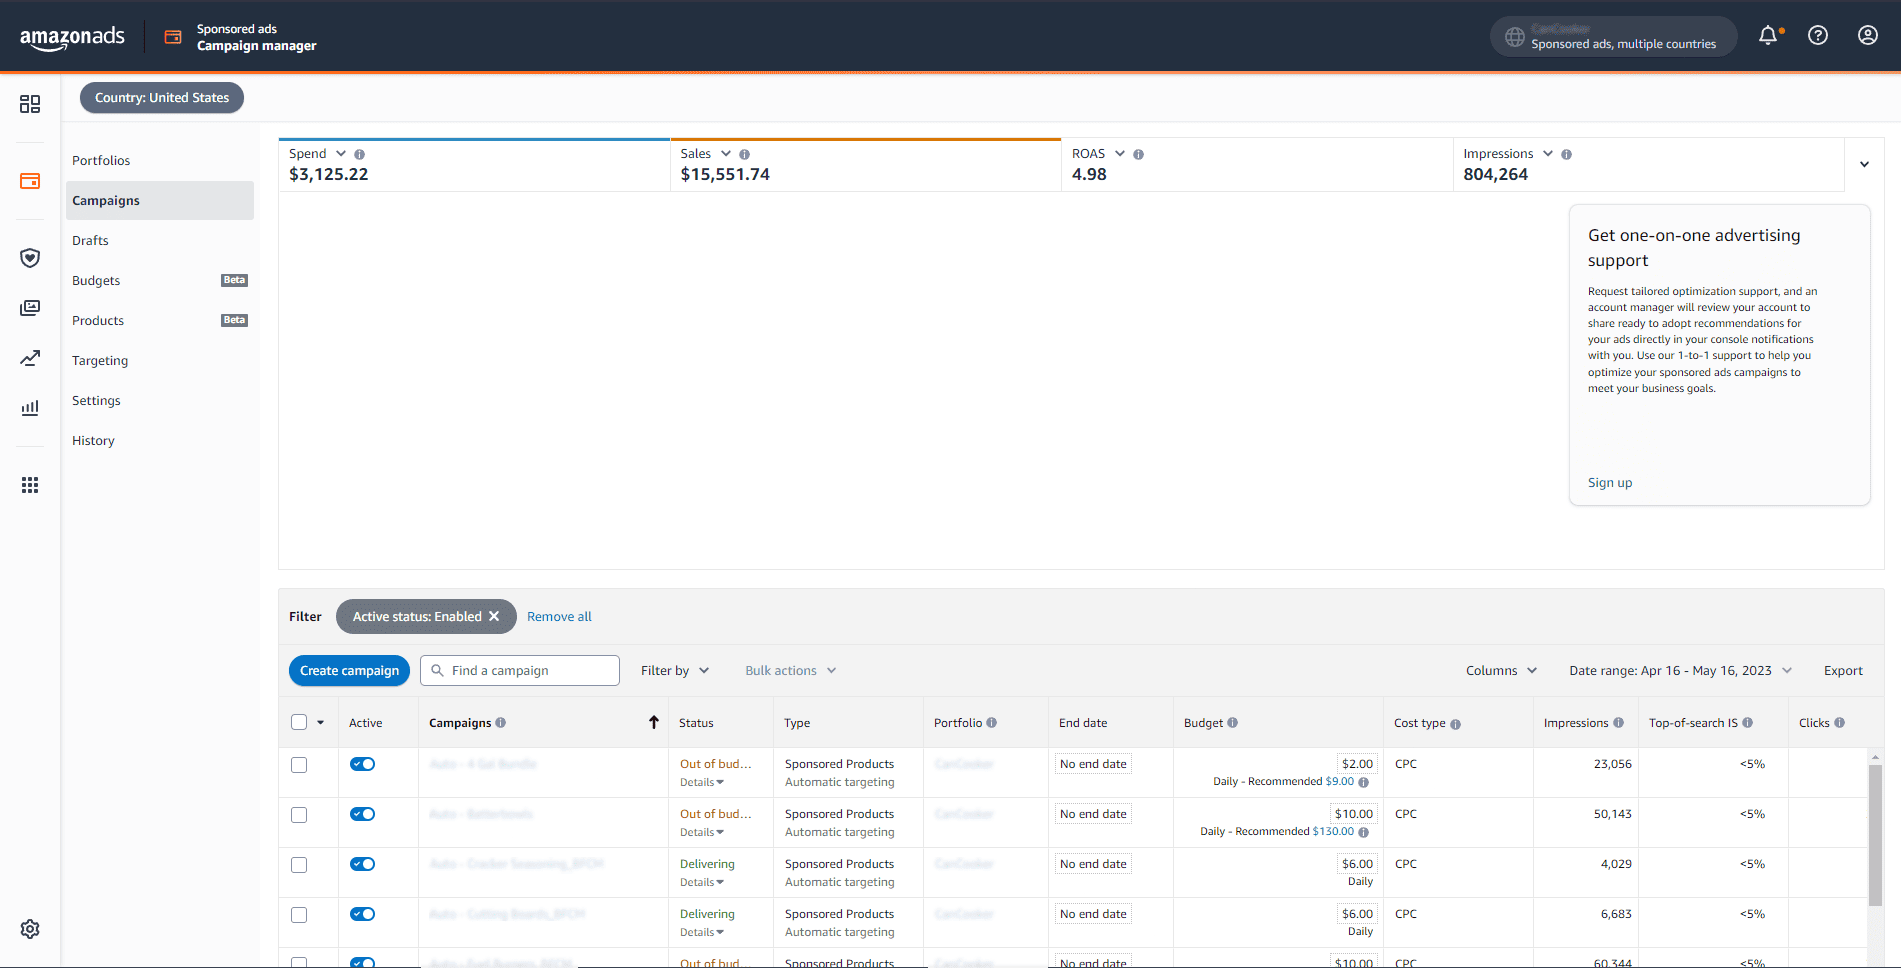Remove the Active status: Enabled filter
1901x968 pixels.
click(494, 616)
